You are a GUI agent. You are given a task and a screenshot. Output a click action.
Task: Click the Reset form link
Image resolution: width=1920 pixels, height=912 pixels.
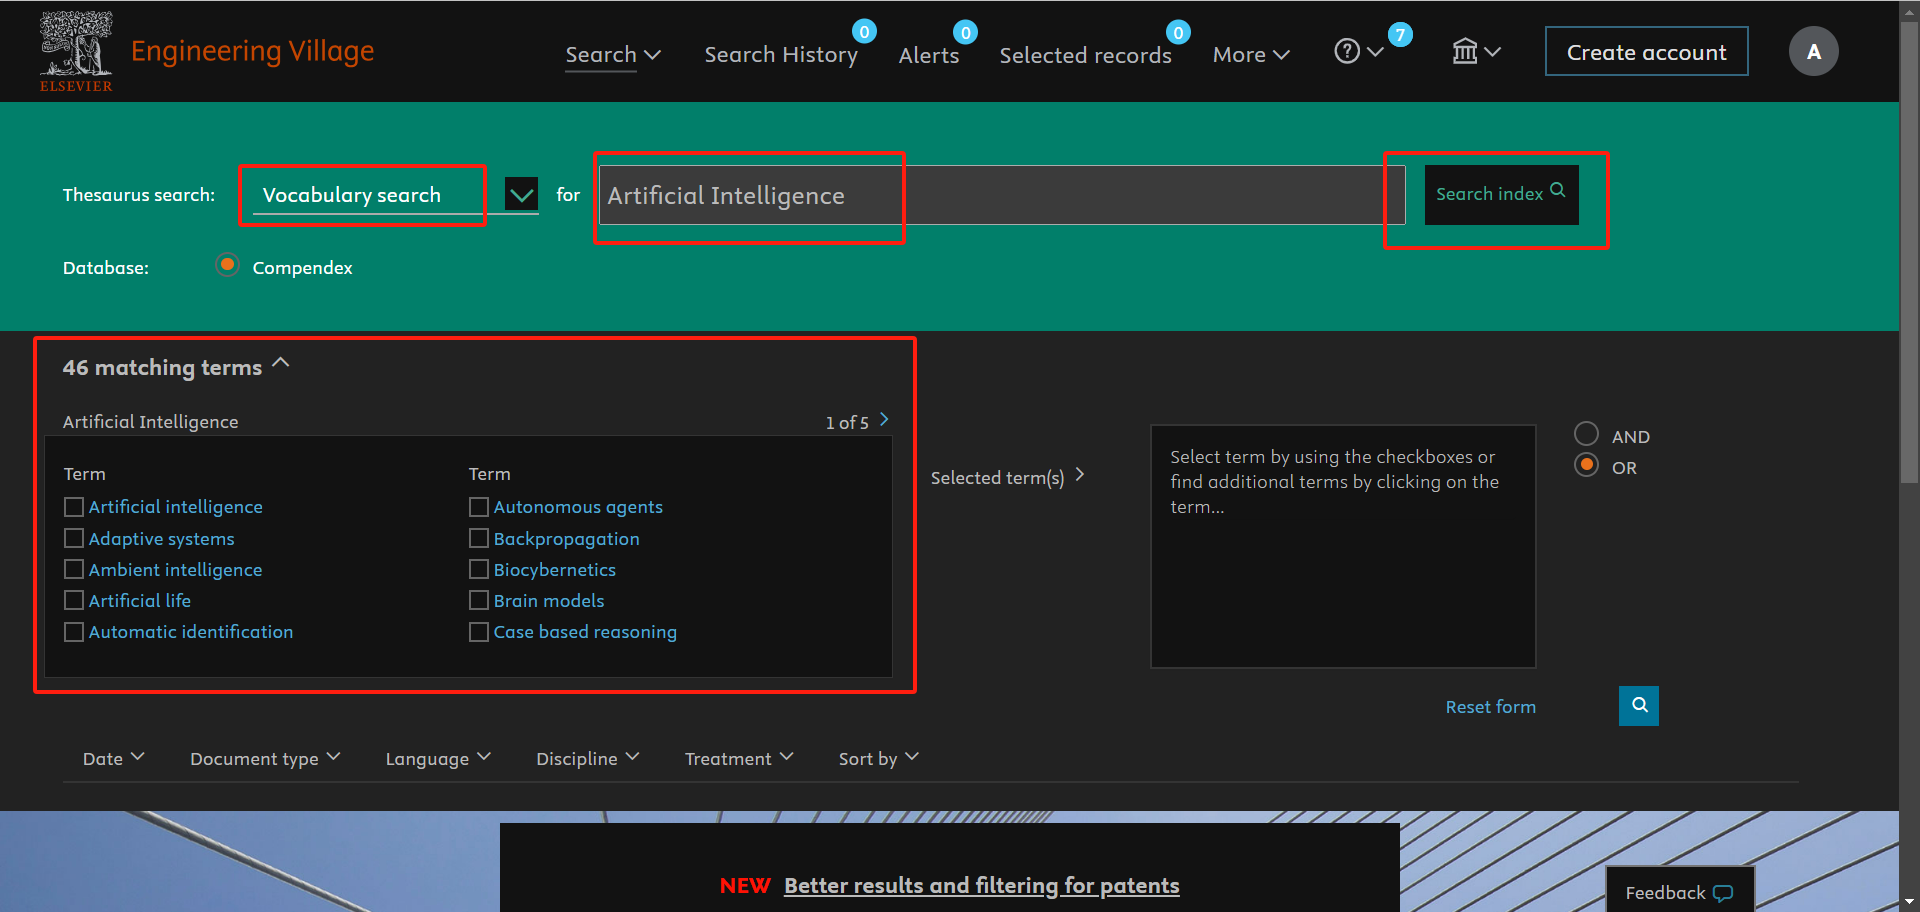[x=1490, y=707]
